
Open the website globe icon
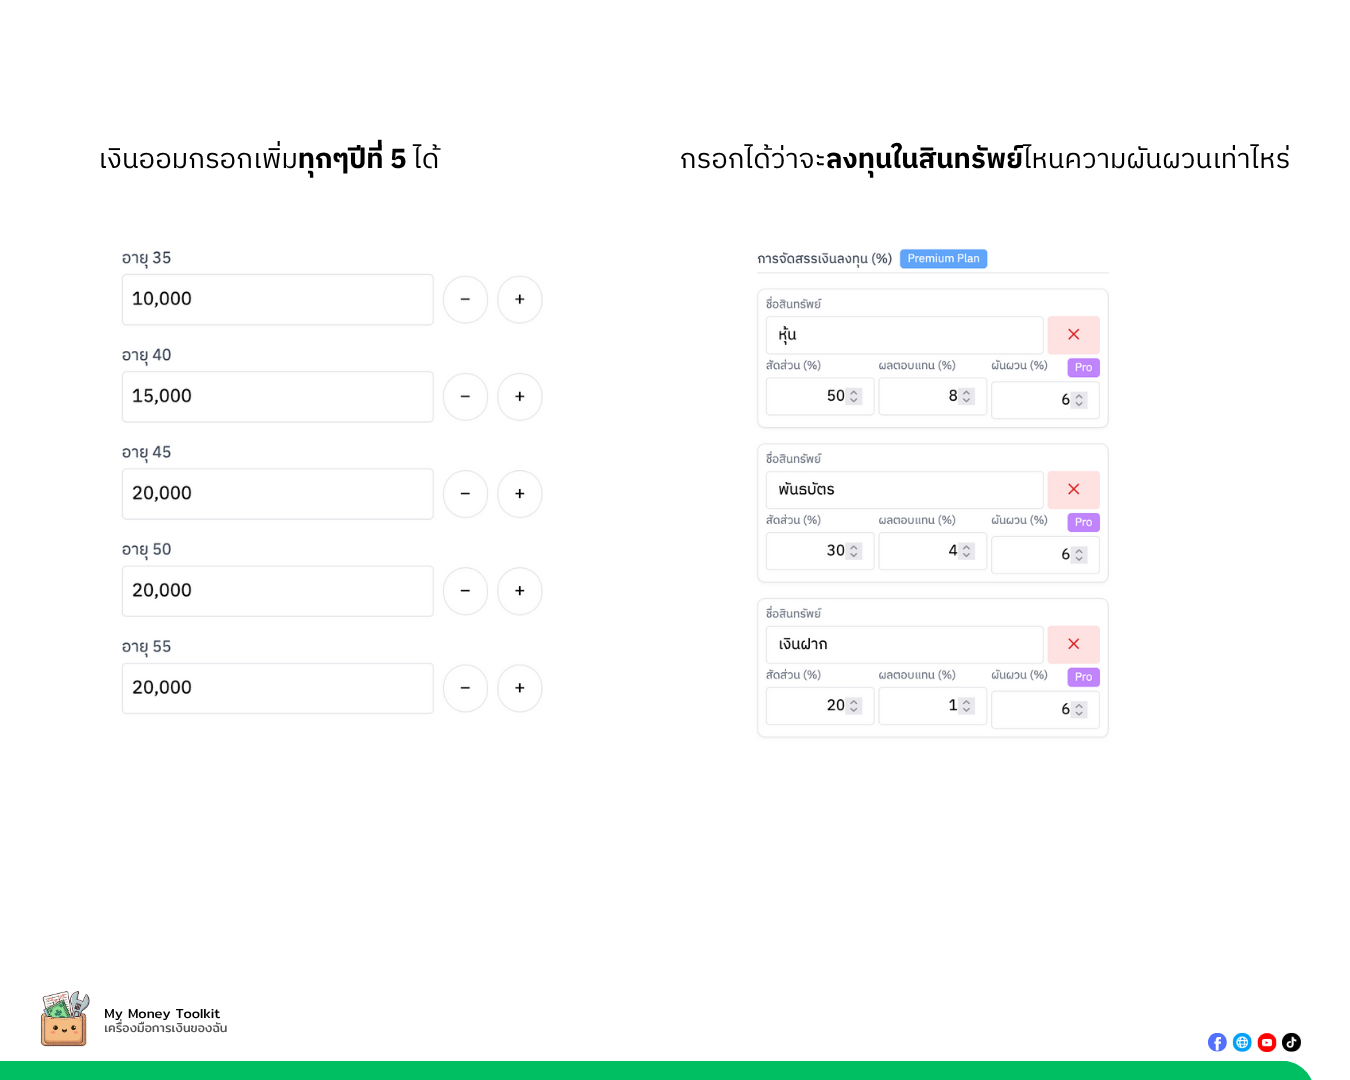tap(1242, 1042)
